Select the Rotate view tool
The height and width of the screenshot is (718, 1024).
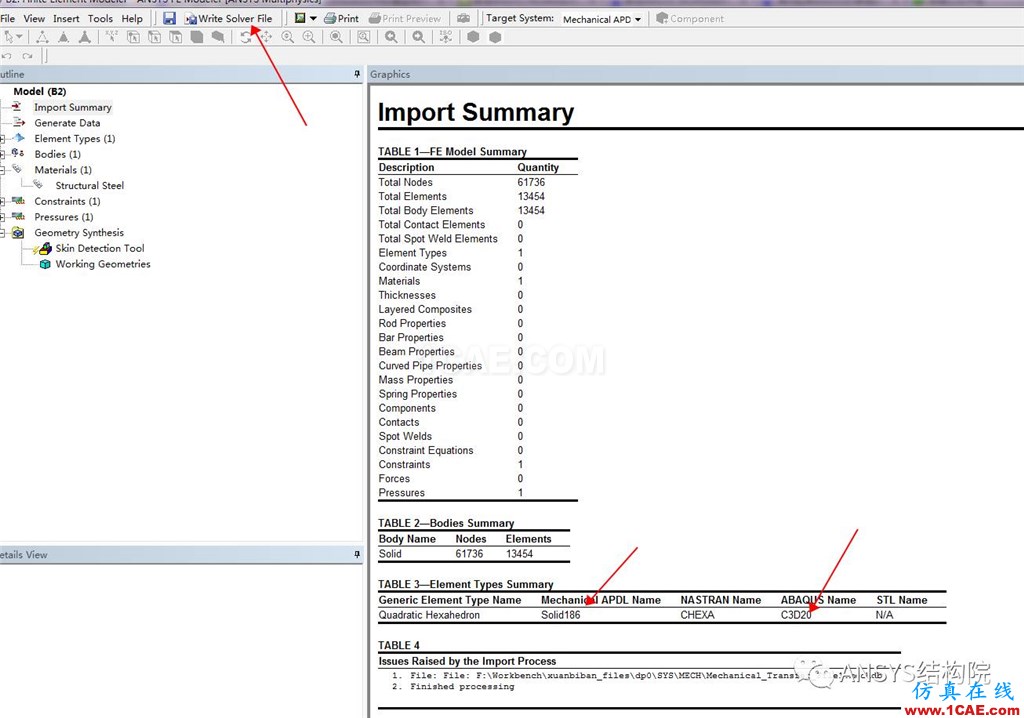[x=245, y=37]
